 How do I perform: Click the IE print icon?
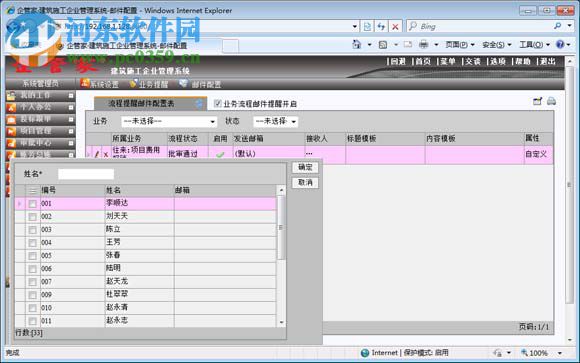tap(424, 45)
